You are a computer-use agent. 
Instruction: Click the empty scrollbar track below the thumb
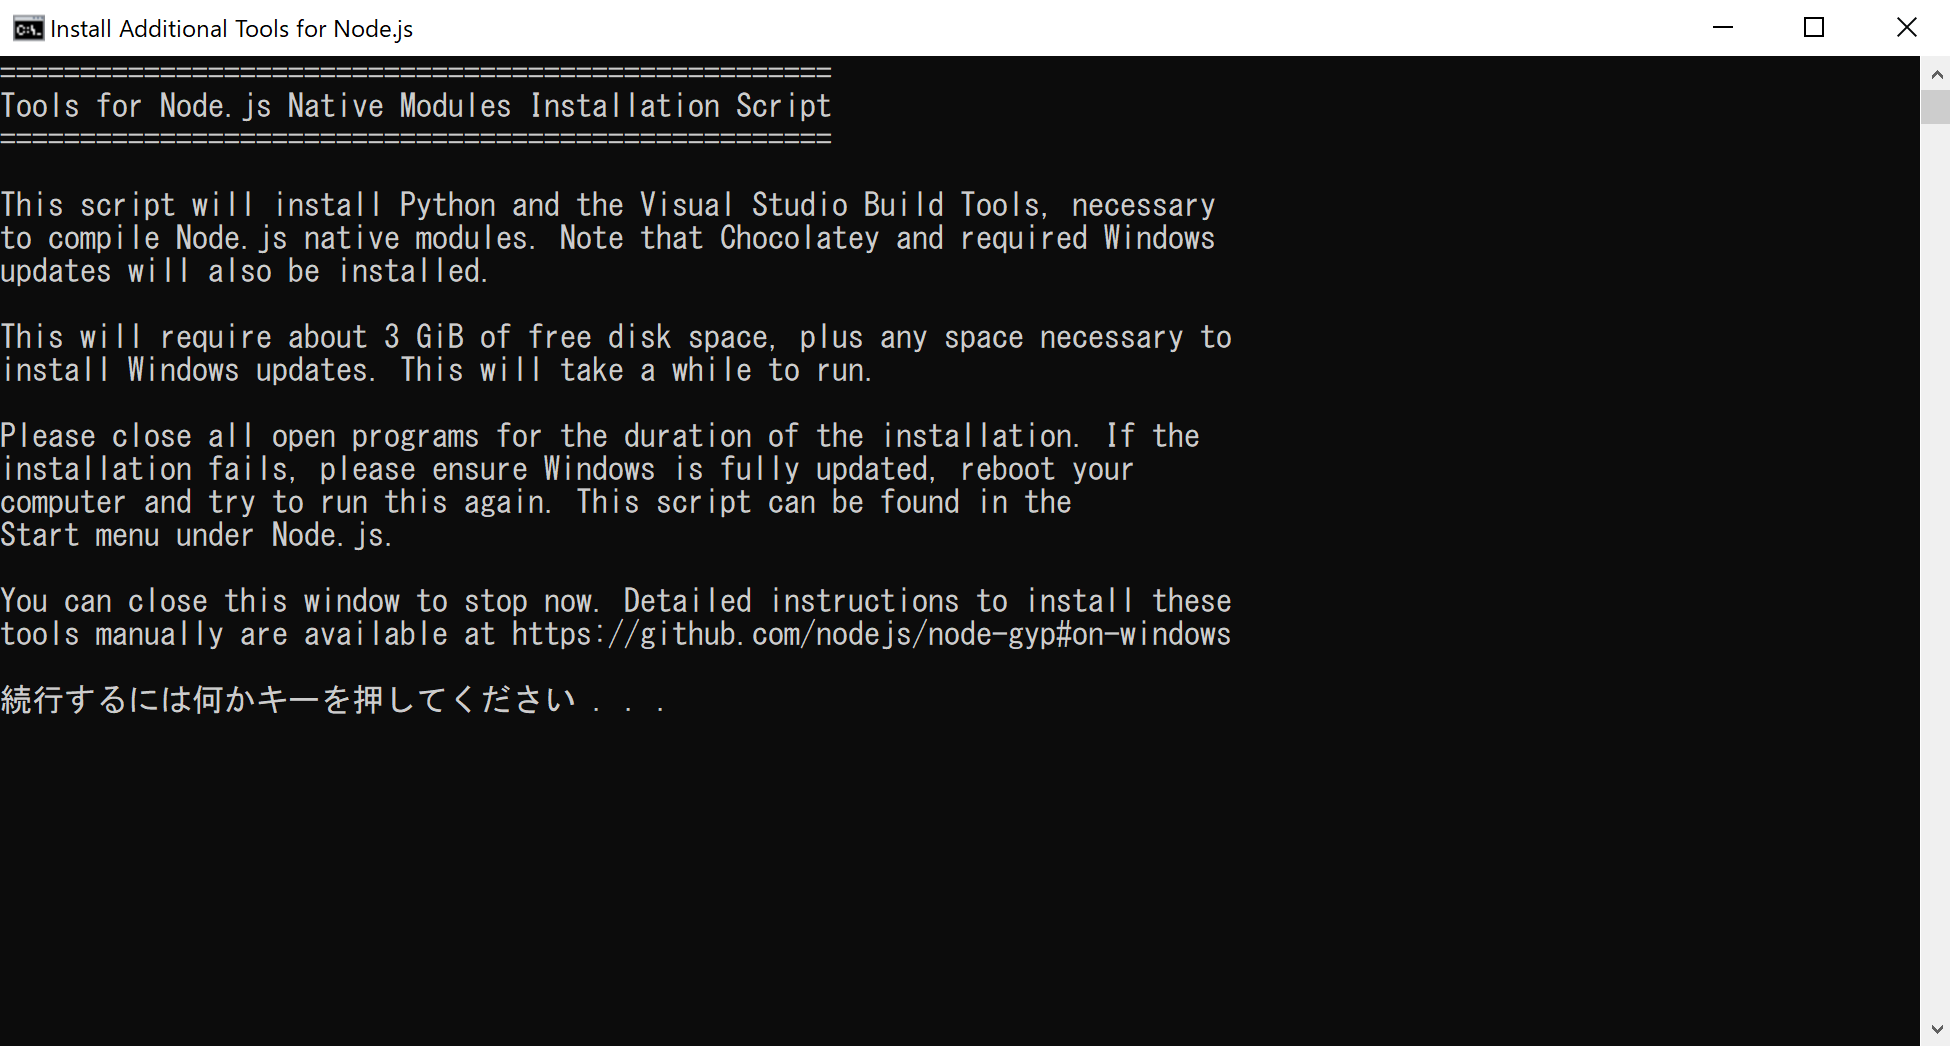1936,600
